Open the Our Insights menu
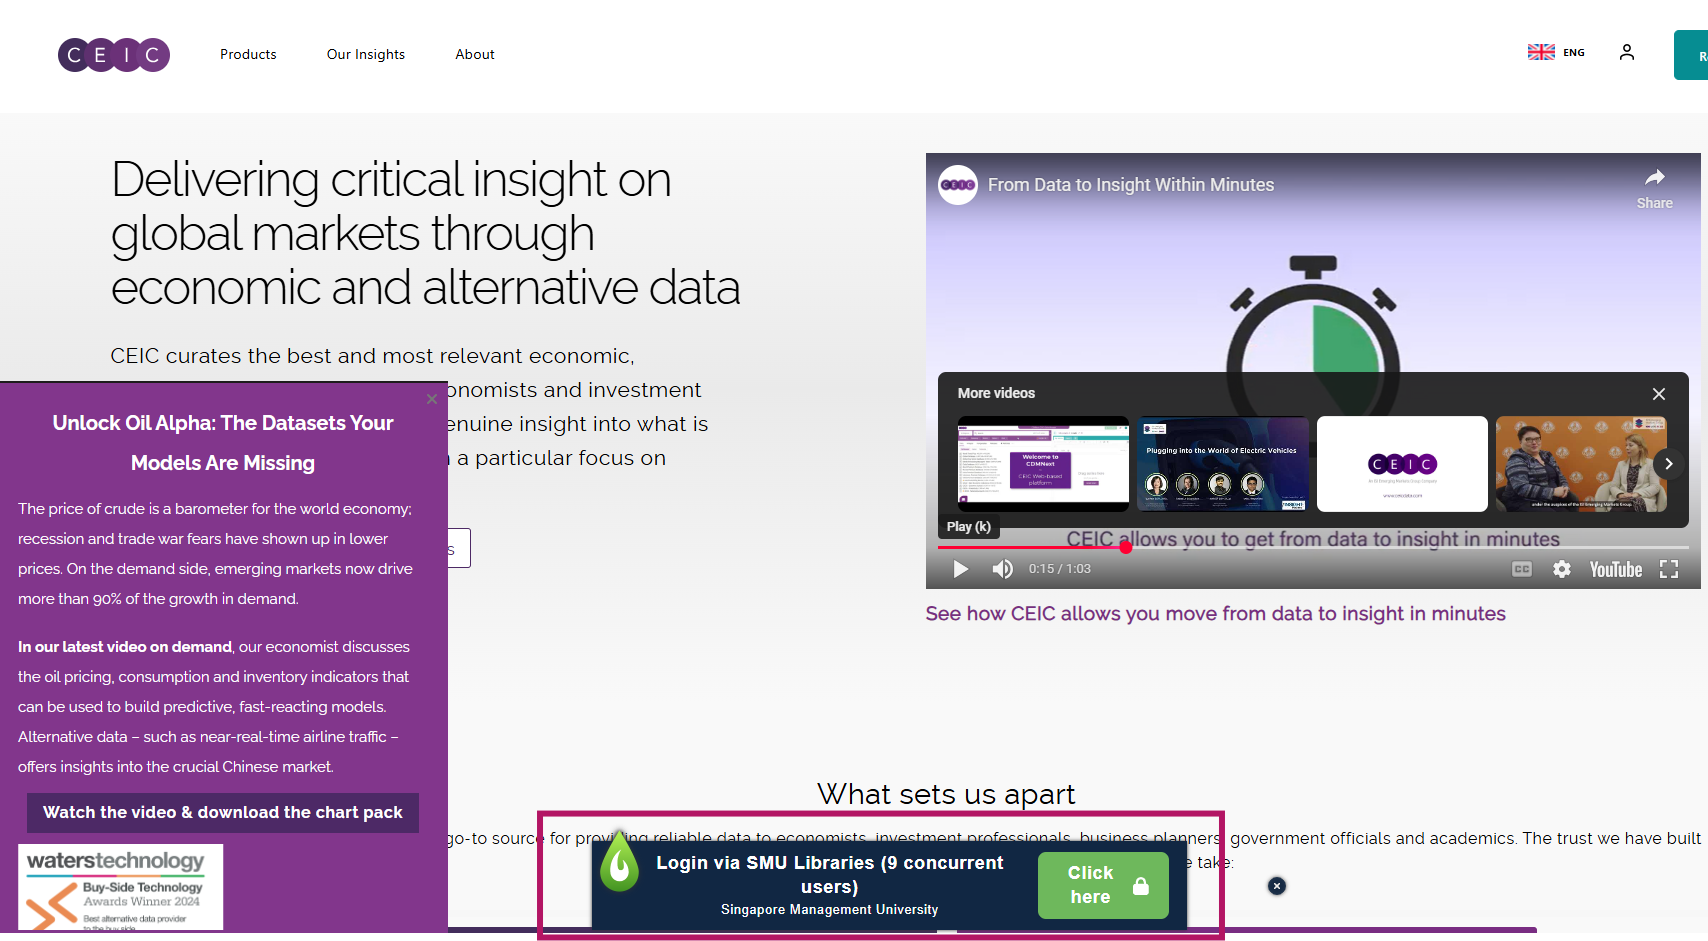1708x941 pixels. 366,54
